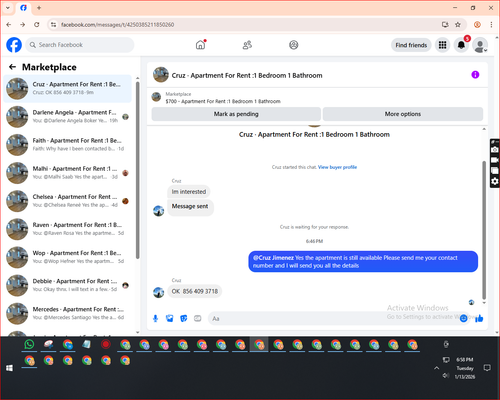This screenshot has width=500, height=400.
Task: Show hidden system tray icons
Action: pos(436,368)
